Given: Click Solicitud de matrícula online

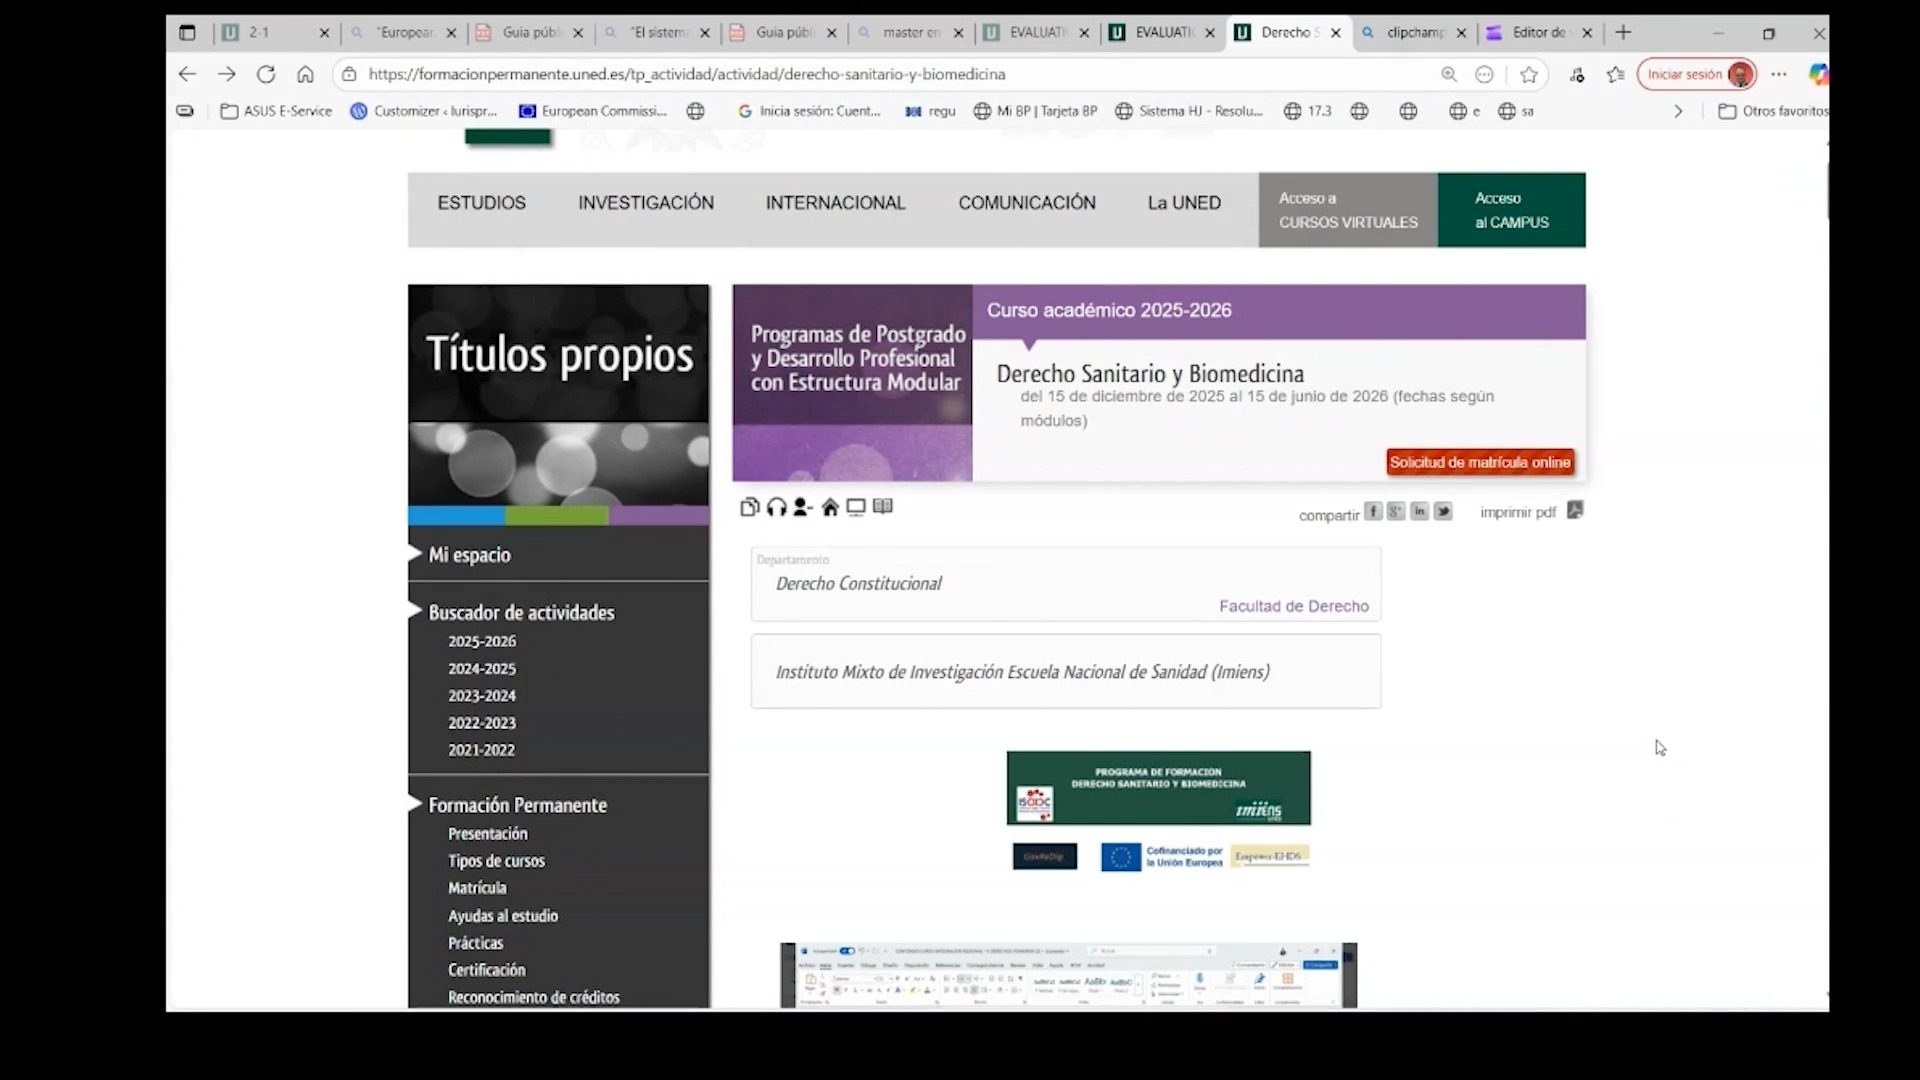Looking at the screenshot, I should (x=1479, y=462).
